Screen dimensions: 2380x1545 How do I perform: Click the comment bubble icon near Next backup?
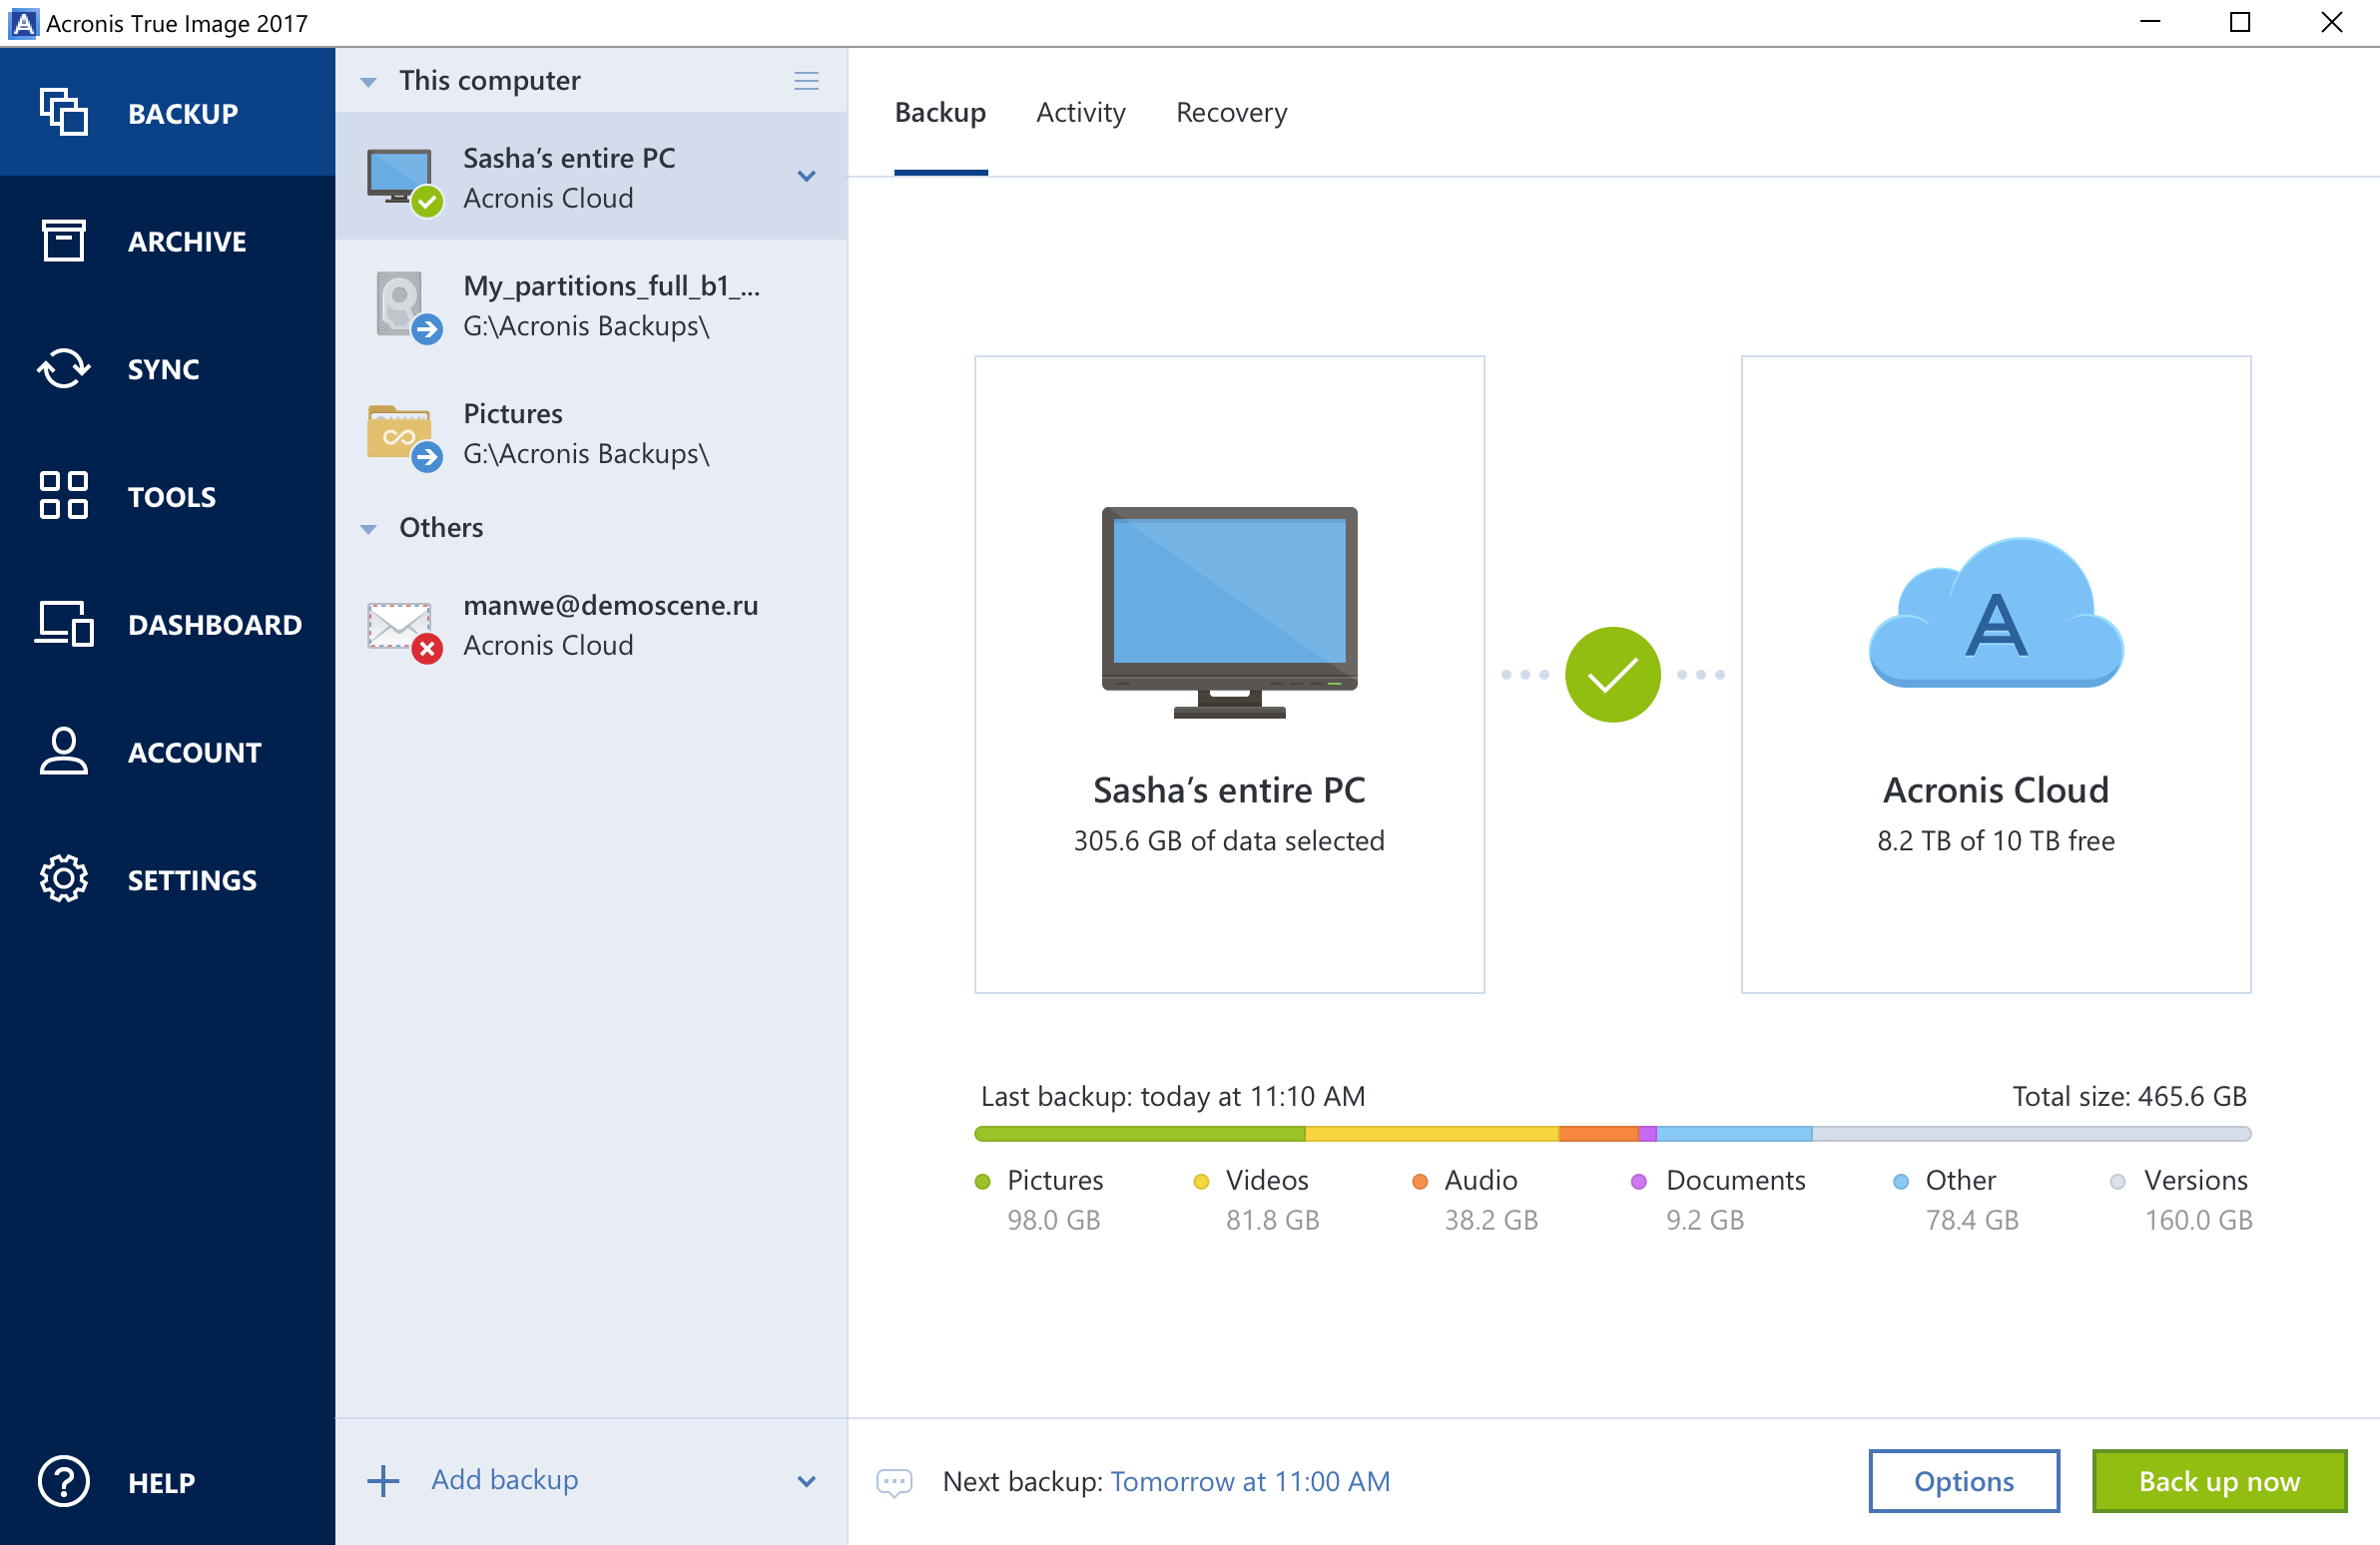coord(894,1482)
